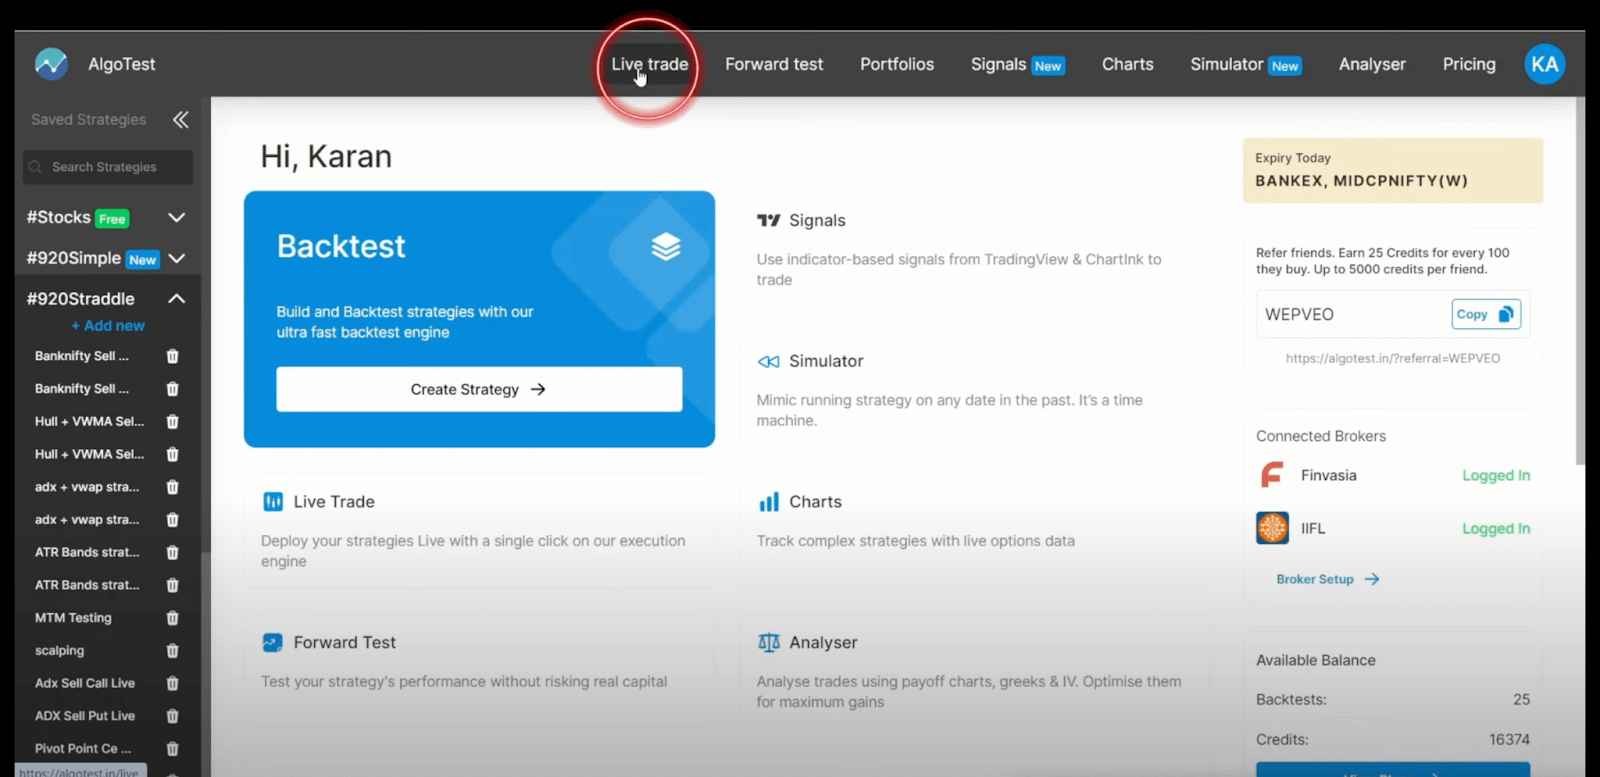
Task: Delete the MTM Testing strategy
Action: [172, 618]
